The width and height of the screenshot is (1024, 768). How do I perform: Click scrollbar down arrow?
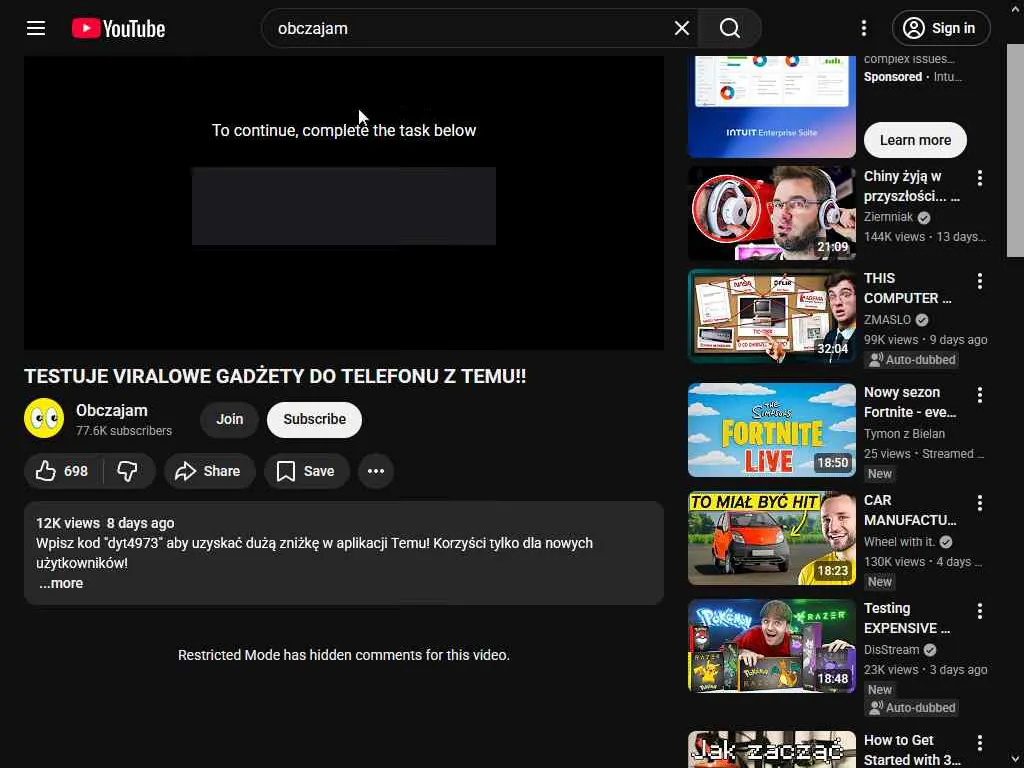tap(1015, 760)
